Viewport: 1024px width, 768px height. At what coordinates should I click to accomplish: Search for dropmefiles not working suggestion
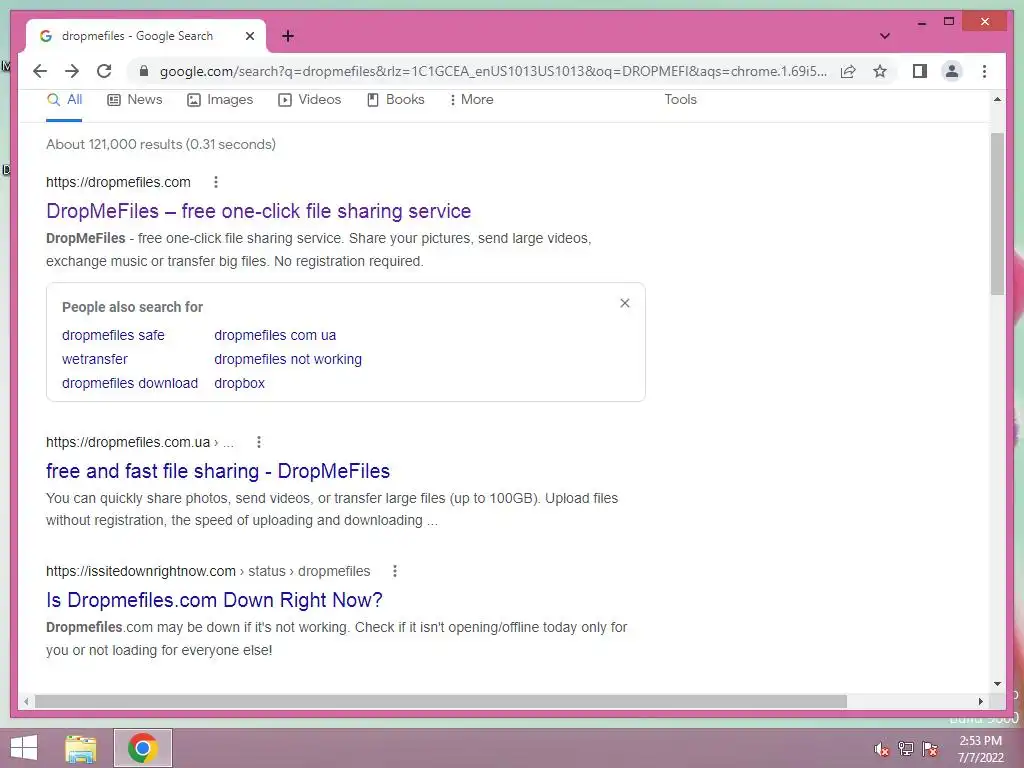point(288,359)
